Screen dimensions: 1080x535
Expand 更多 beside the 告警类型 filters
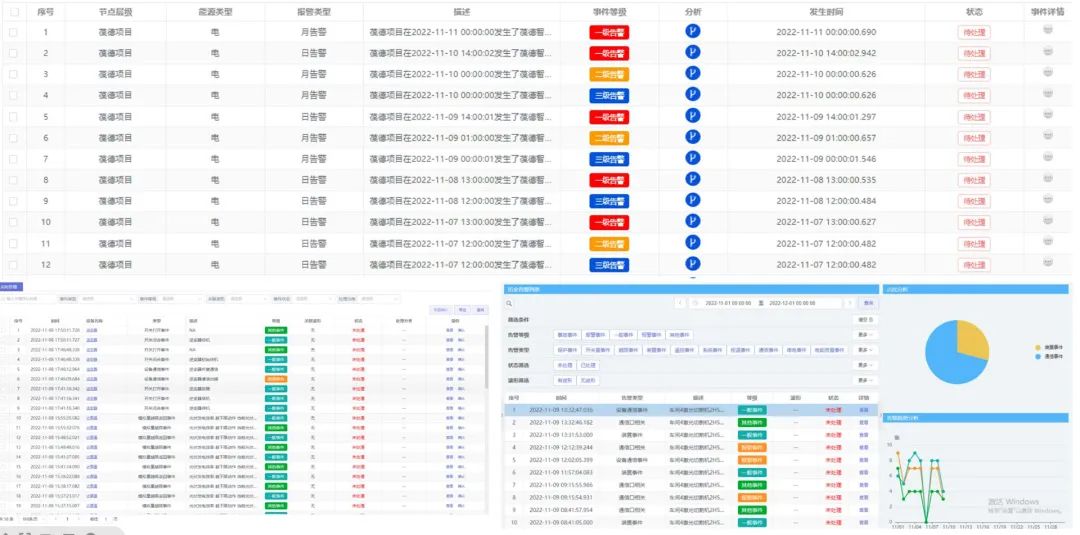865,350
